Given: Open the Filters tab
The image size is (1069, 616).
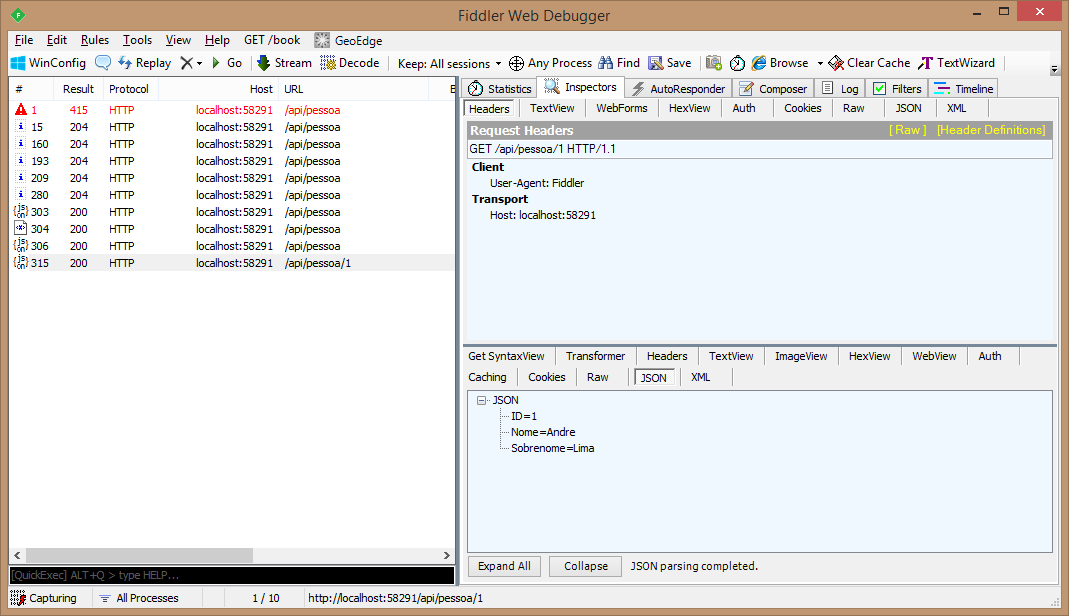Looking at the screenshot, I should (x=897, y=89).
